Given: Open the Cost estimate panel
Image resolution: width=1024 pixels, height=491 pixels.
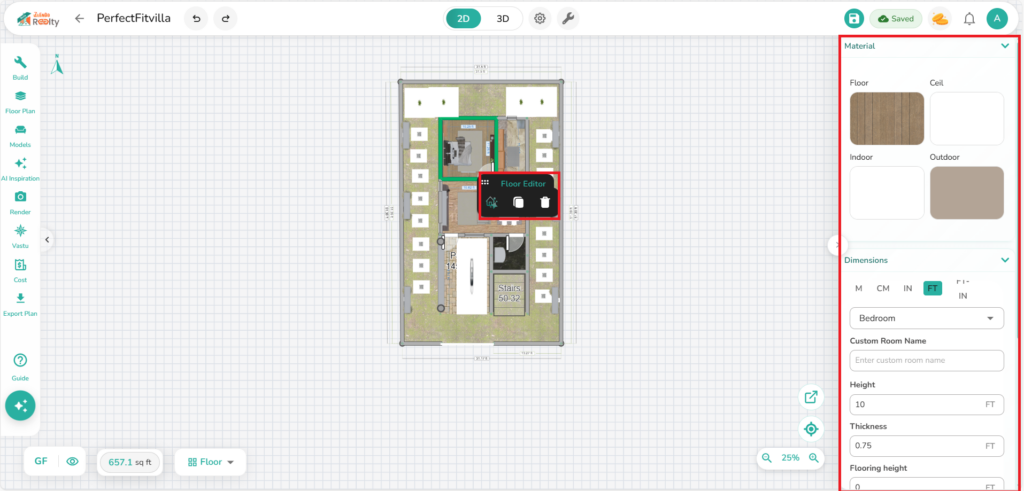Looking at the screenshot, I should pos(20,267).
